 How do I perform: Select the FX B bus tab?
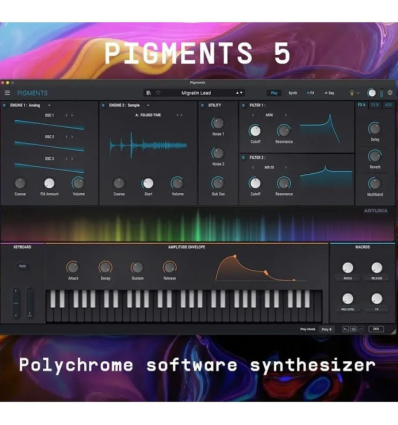click(x=375, y=105)
